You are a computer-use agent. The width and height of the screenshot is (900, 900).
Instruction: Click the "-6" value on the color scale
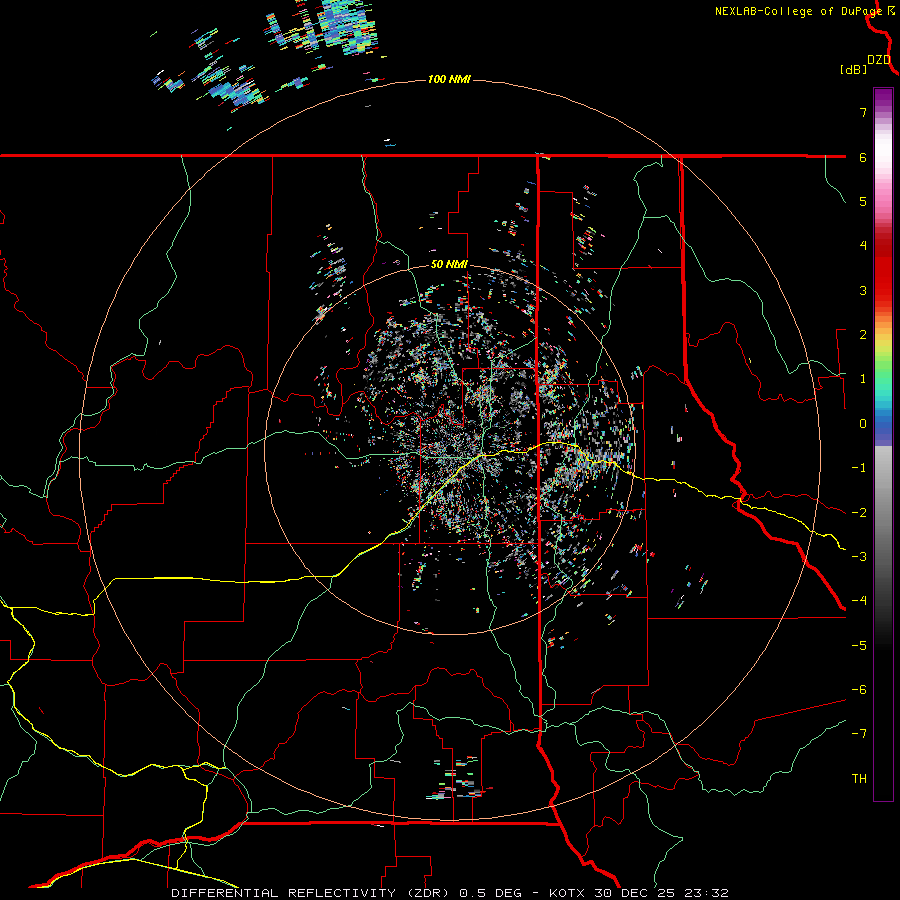pyautogui.click(x=859, y=690)
